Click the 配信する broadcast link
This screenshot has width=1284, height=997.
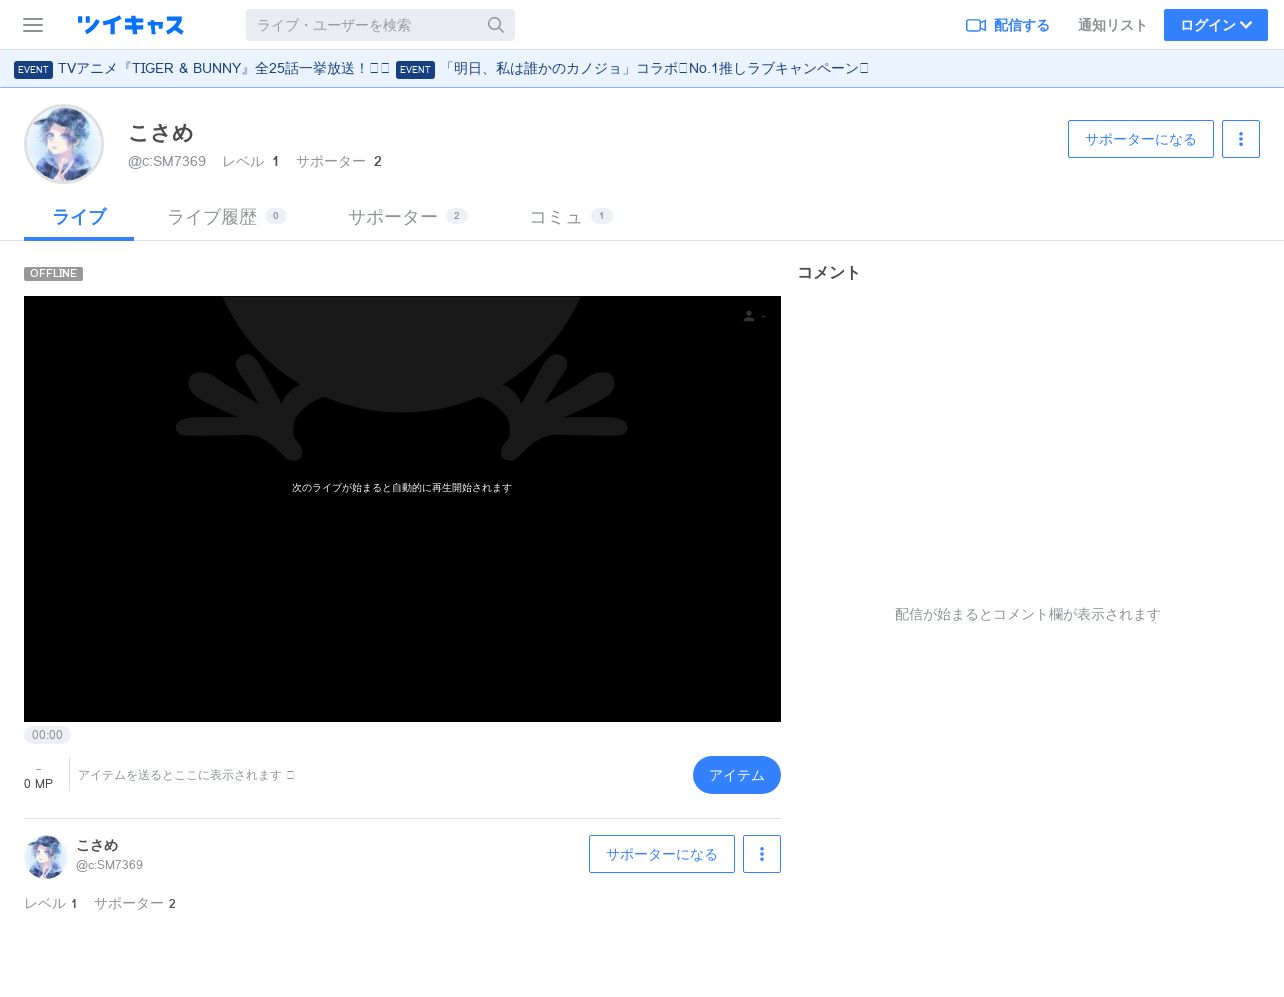tap(1008, 25)
